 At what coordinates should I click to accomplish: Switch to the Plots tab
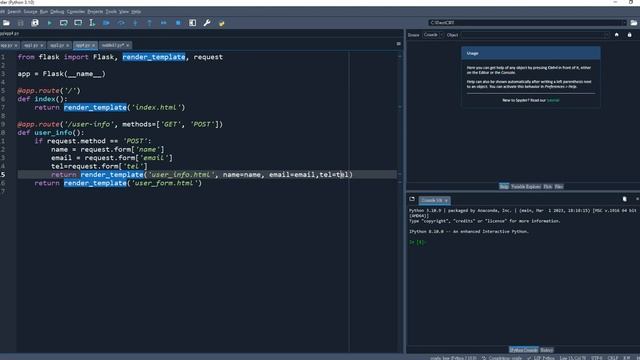[x=548, y=187]
